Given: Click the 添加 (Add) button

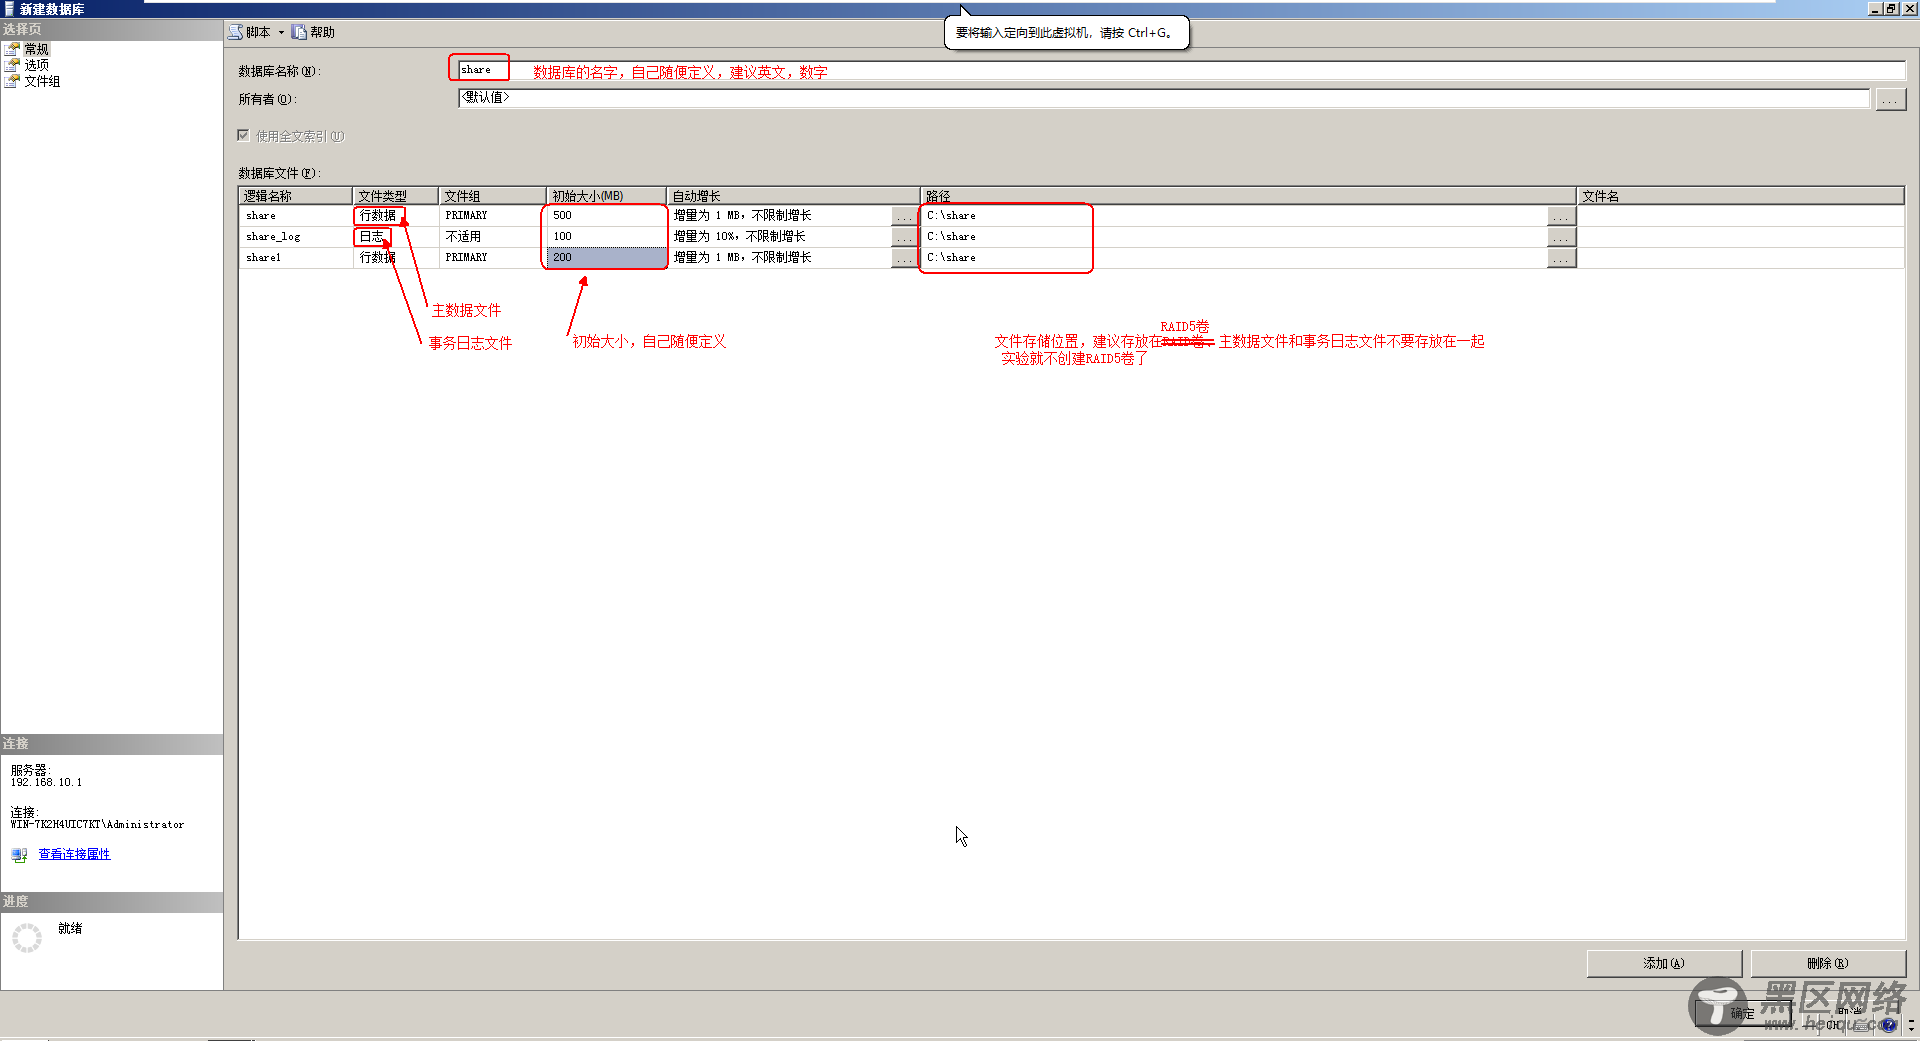Looking at the screenshot, I should [1664, 963].
